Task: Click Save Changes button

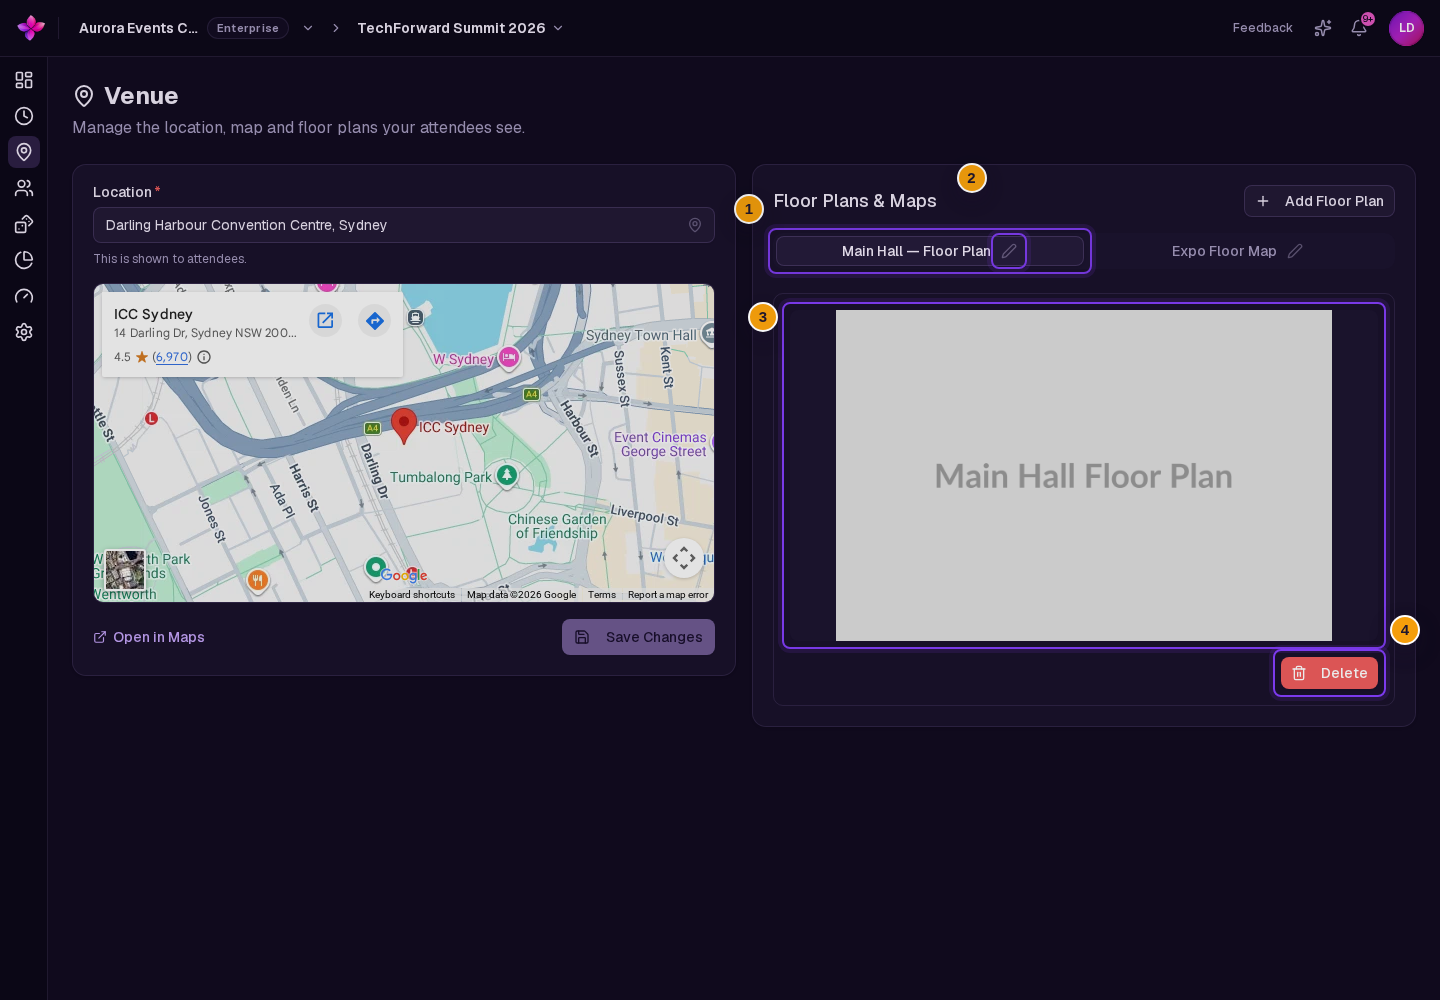Action: click(638, 637)
